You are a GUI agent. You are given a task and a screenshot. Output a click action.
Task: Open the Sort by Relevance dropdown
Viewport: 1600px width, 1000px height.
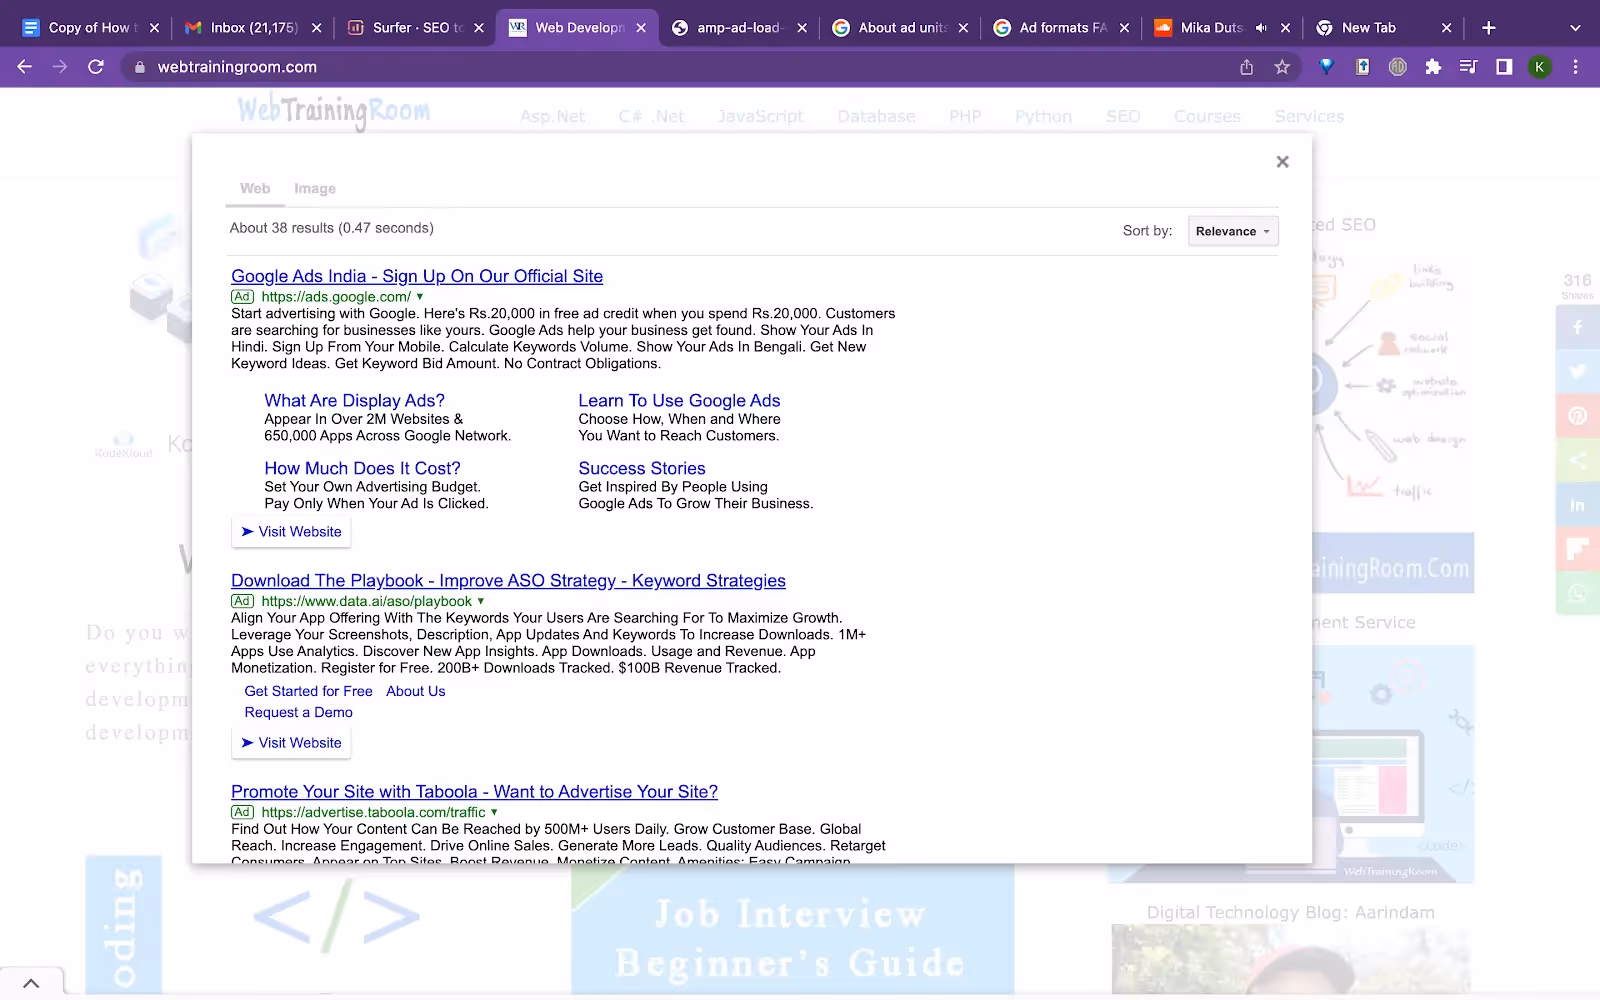(1233, 231)
